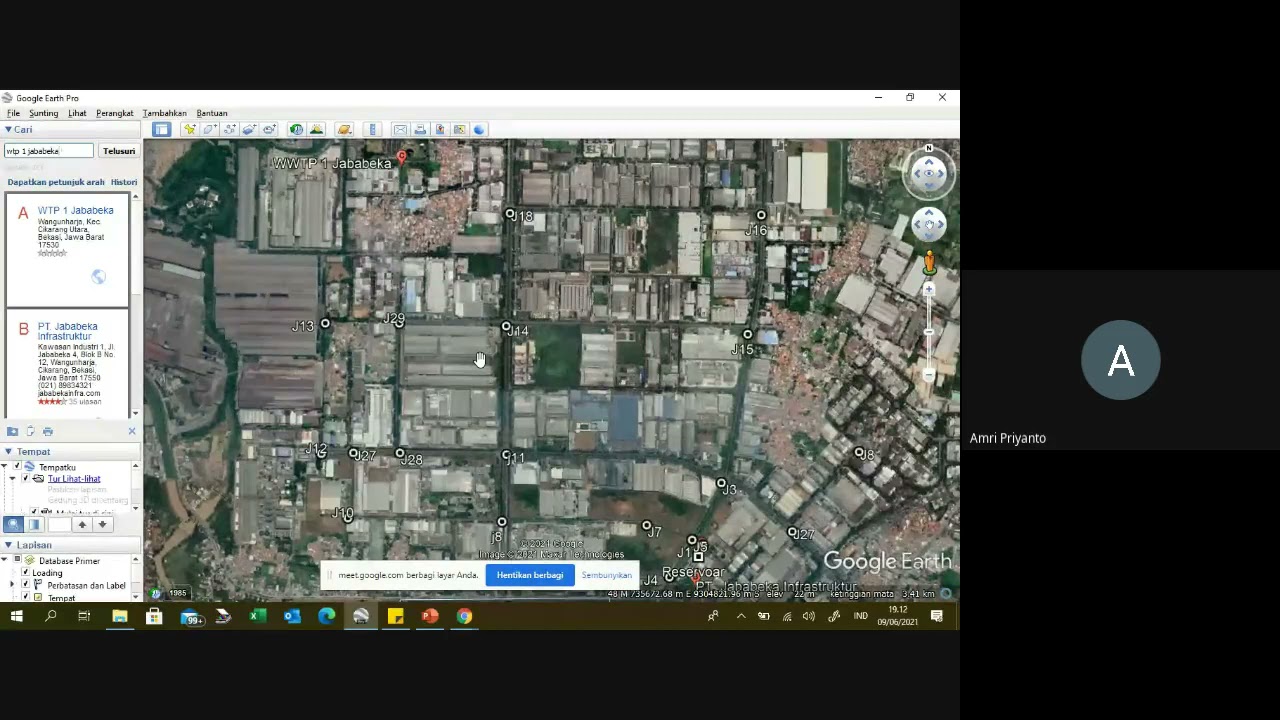Click the Email toolbar icon

click(400, 129)
